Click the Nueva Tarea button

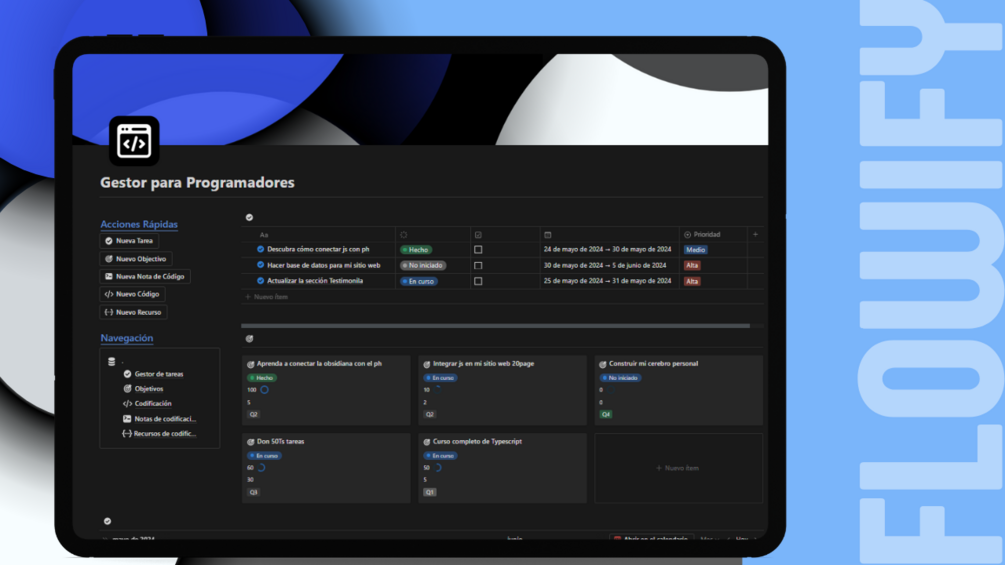pyautogui.click(x=129, y=241)
